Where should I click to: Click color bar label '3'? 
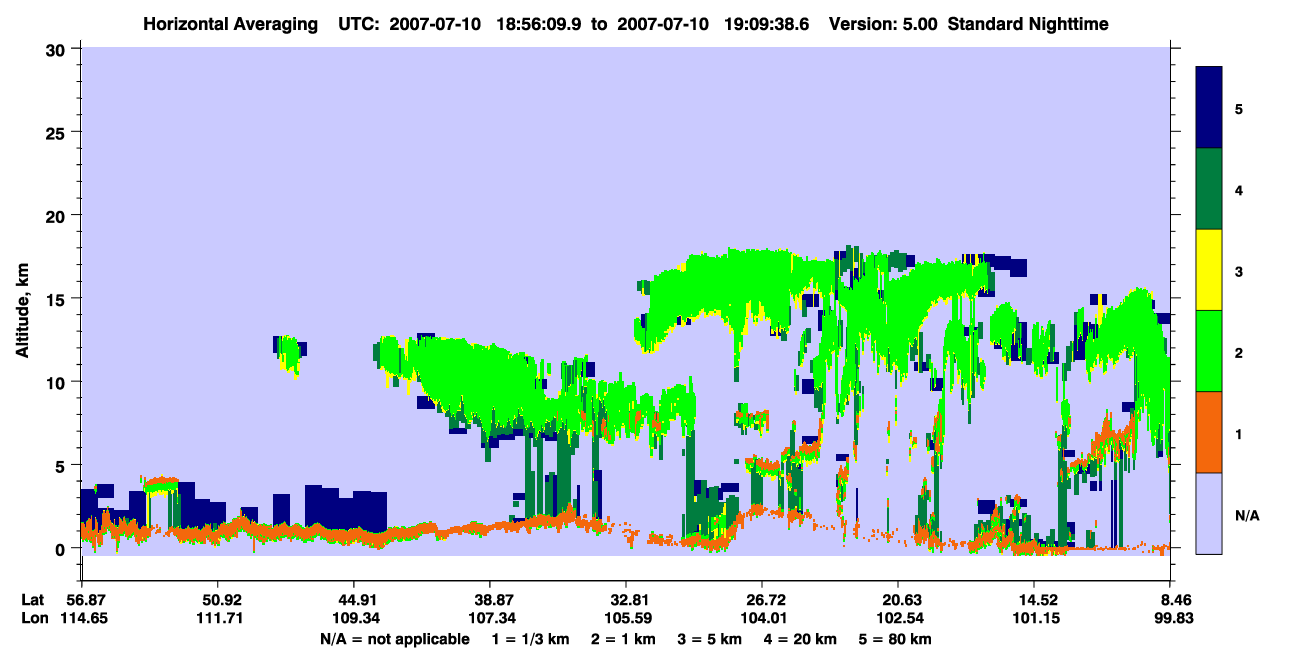point(1239,271)
